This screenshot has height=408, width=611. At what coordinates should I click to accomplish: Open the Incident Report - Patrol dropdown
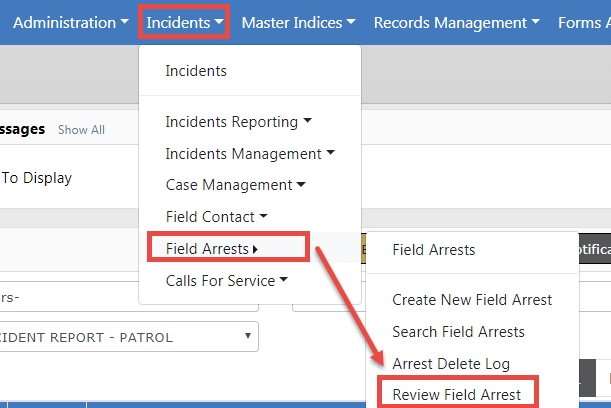coord(128,337)
